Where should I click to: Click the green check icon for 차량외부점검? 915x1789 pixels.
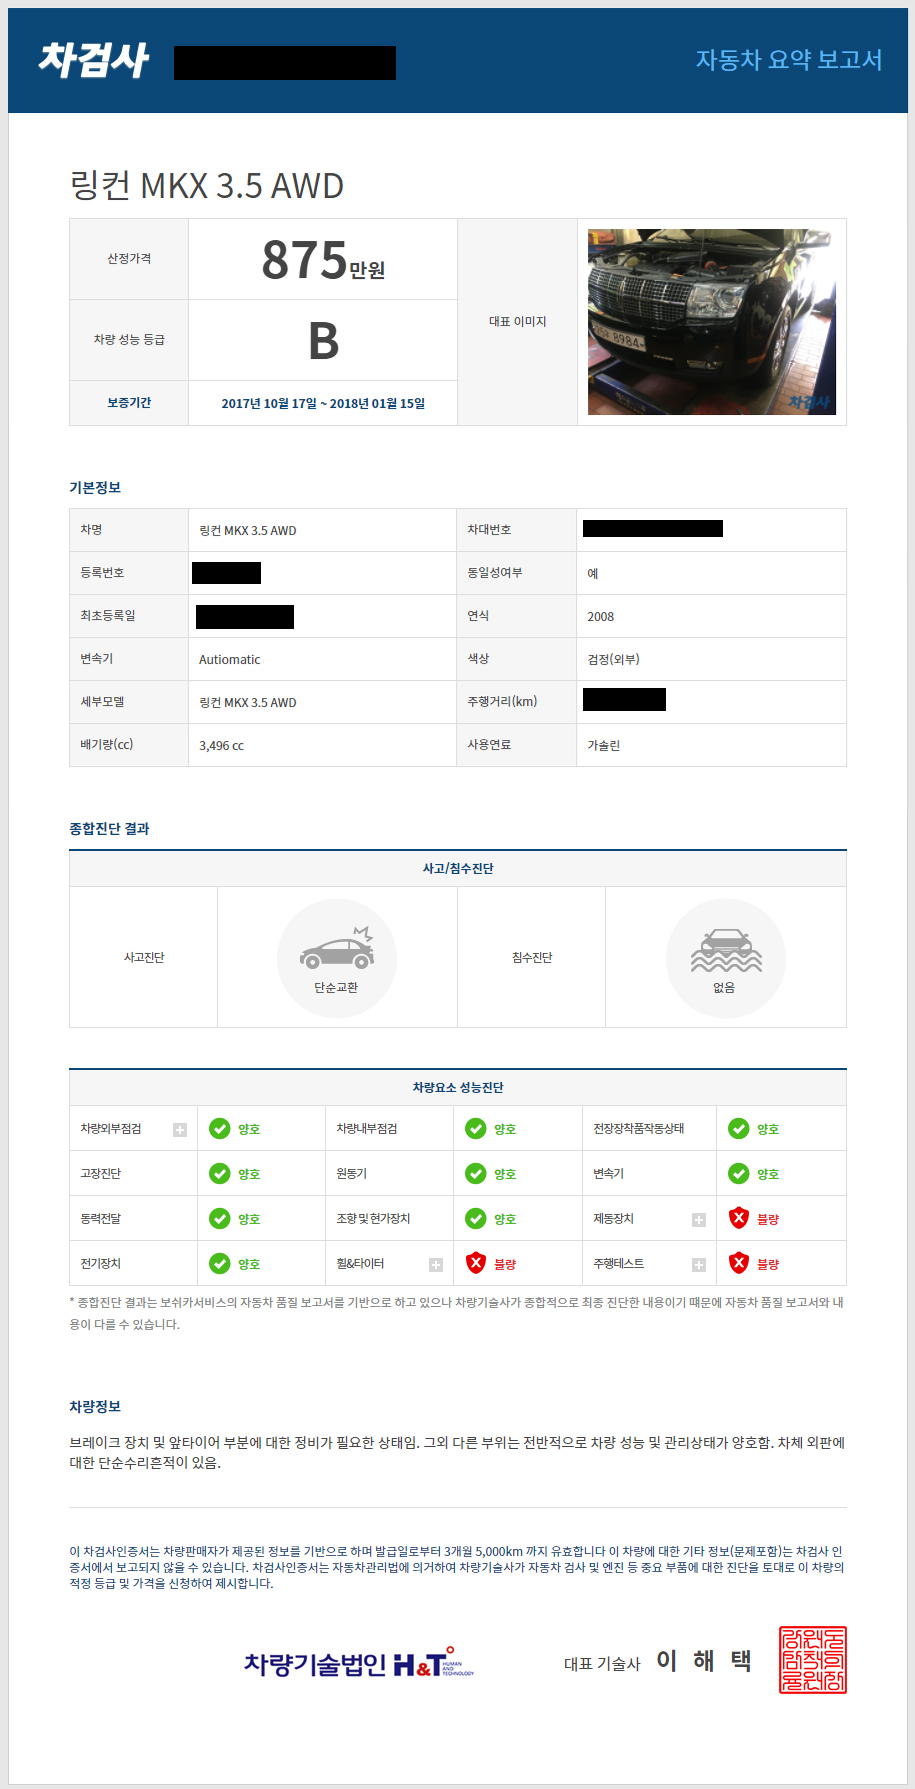(x=220, y=1129)
